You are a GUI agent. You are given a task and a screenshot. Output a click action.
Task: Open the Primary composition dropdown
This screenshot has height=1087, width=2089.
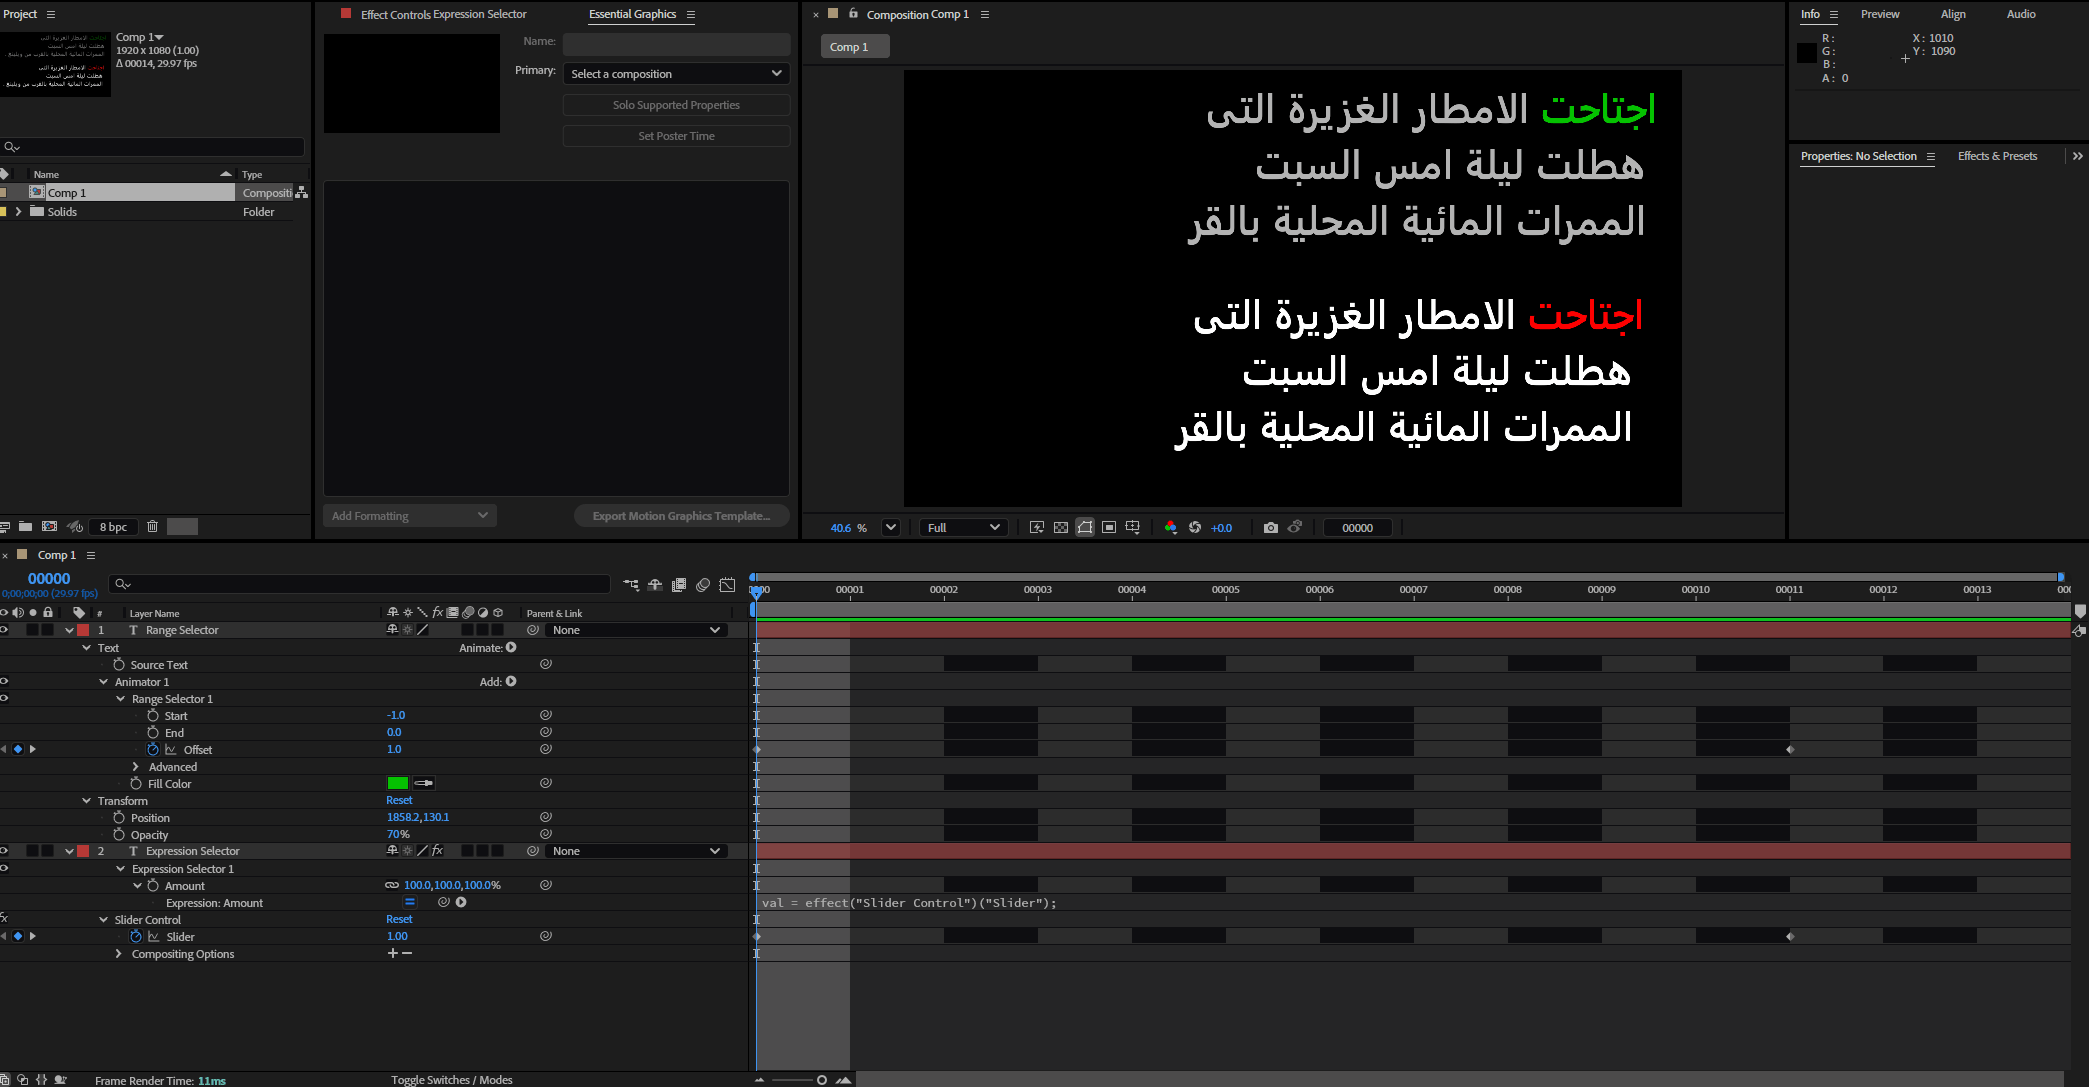pyautogui.click(x=676, y=74)
